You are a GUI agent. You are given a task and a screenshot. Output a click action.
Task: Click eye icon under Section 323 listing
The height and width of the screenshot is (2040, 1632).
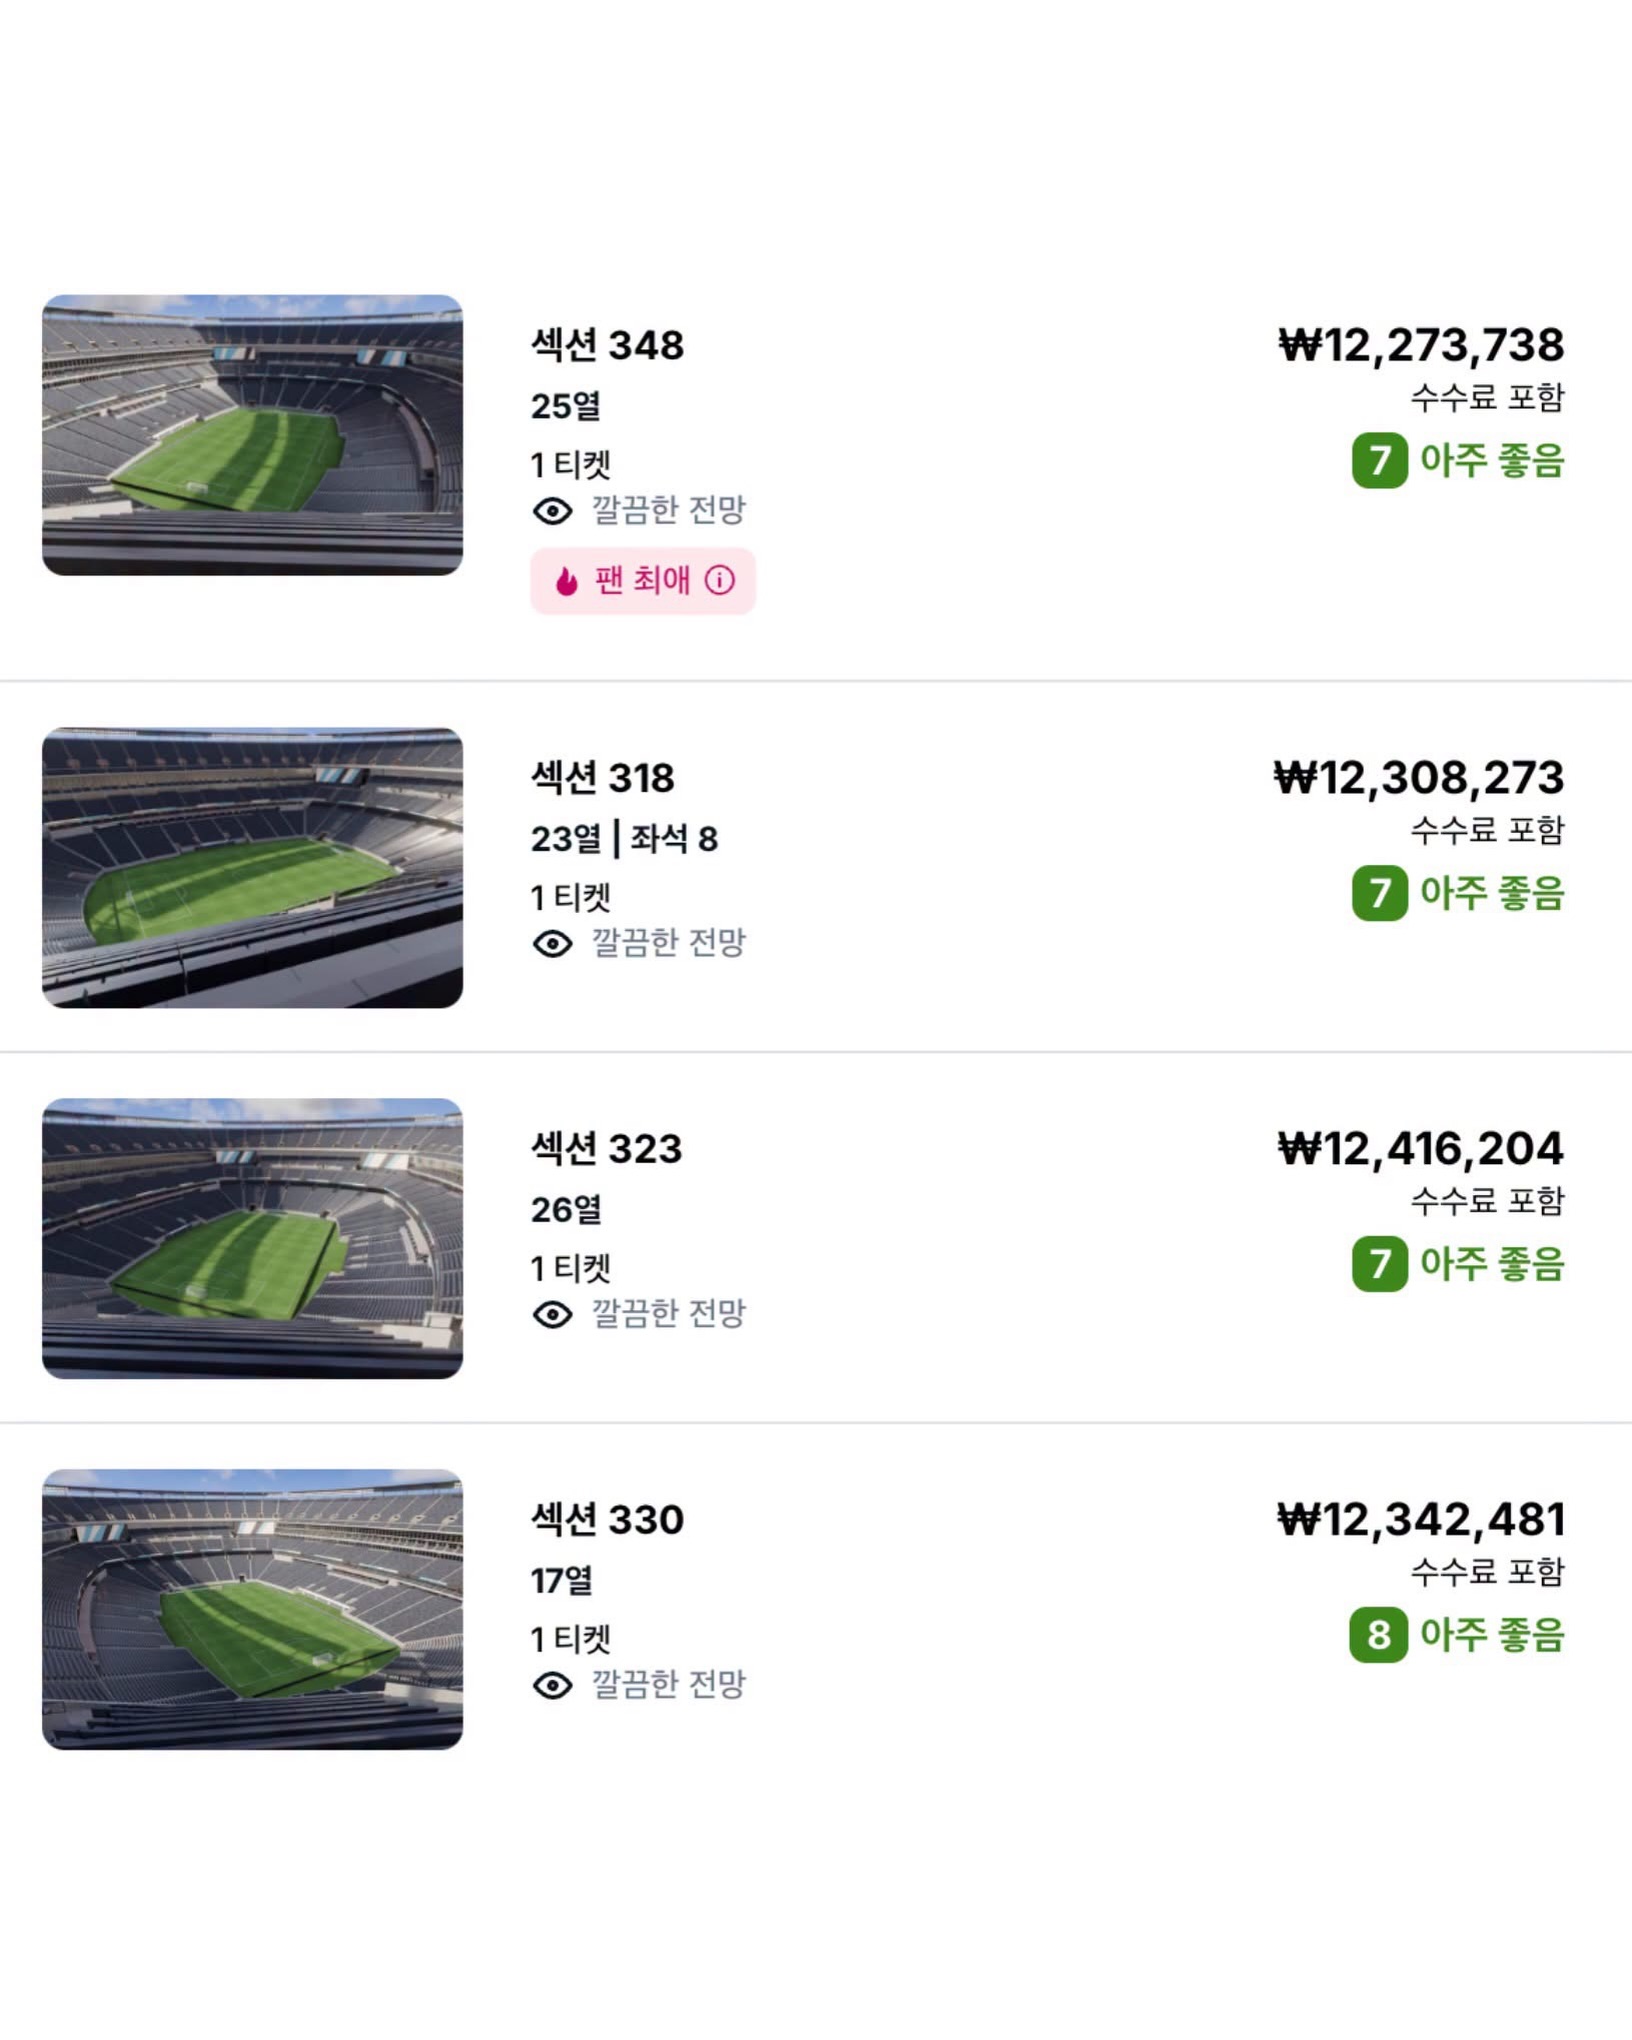[552, 1314]
